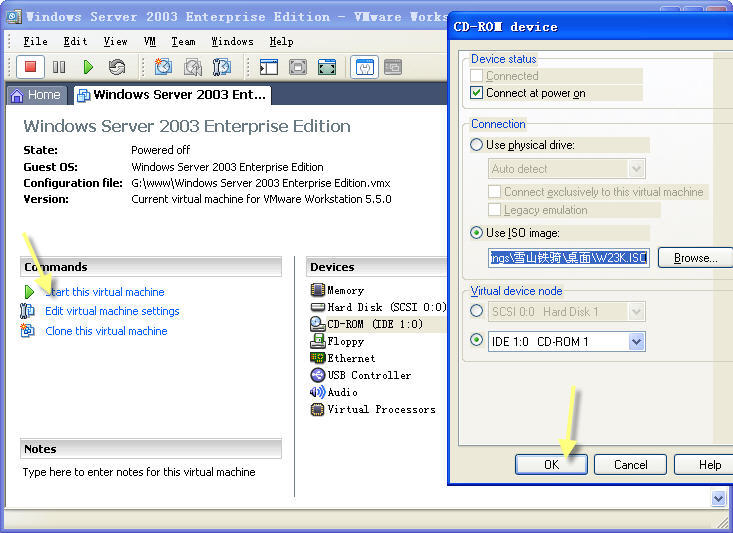This screenshot has width=733, height=533.
Task: Select the CD-ROM device icon
Action: 317,324
